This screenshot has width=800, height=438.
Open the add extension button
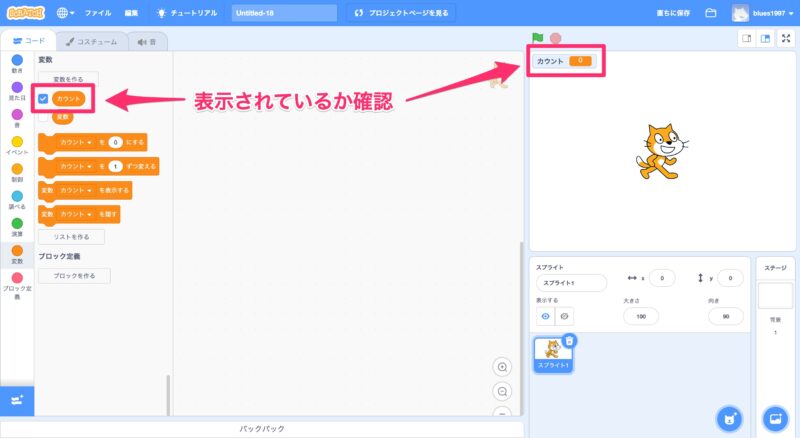[x=17, y=400]
